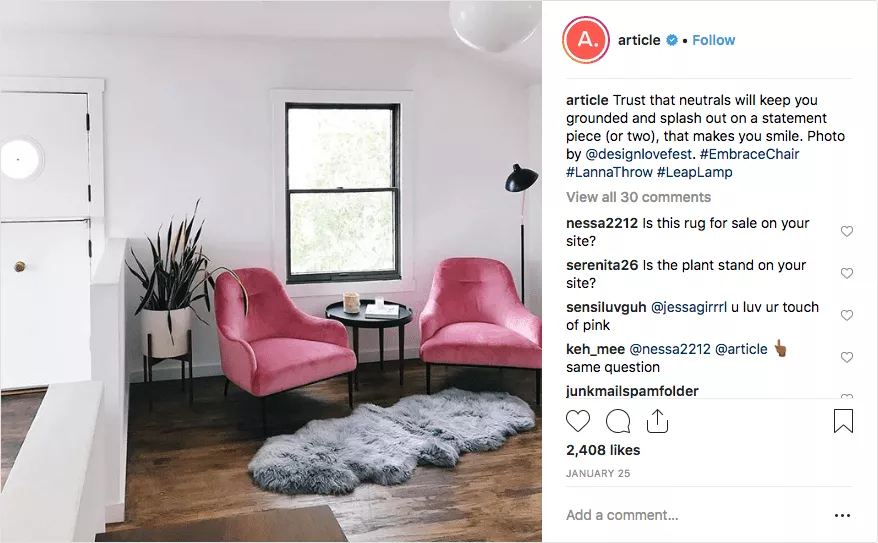Like serenita26's comment heart
The width and height of the screenshot is (878, 543).
[x=847, y=273]
